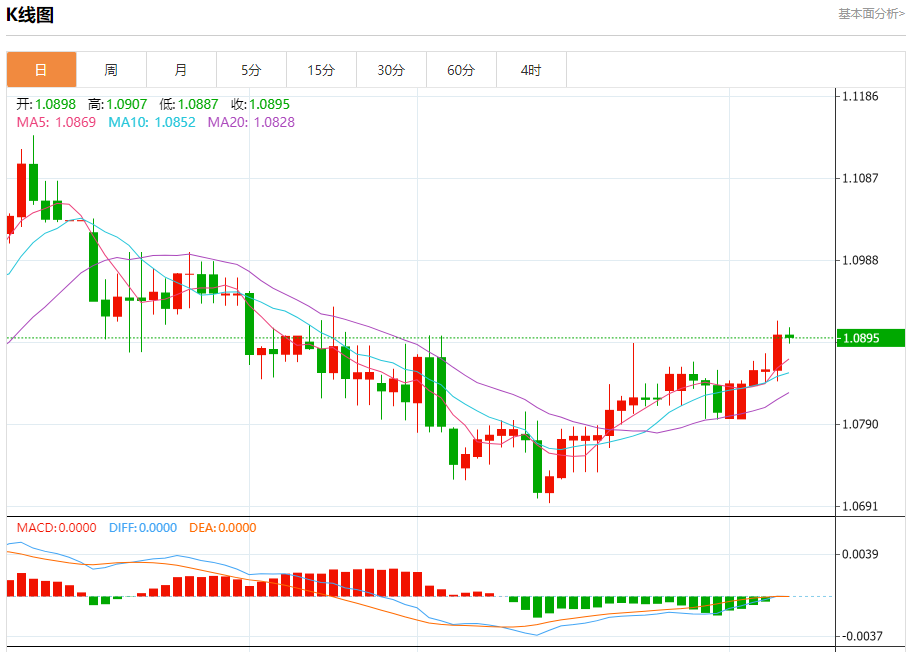This screenshot has width=913, height=652.
Task: Select the 日 daily chart tab
Action: [41, 70]
